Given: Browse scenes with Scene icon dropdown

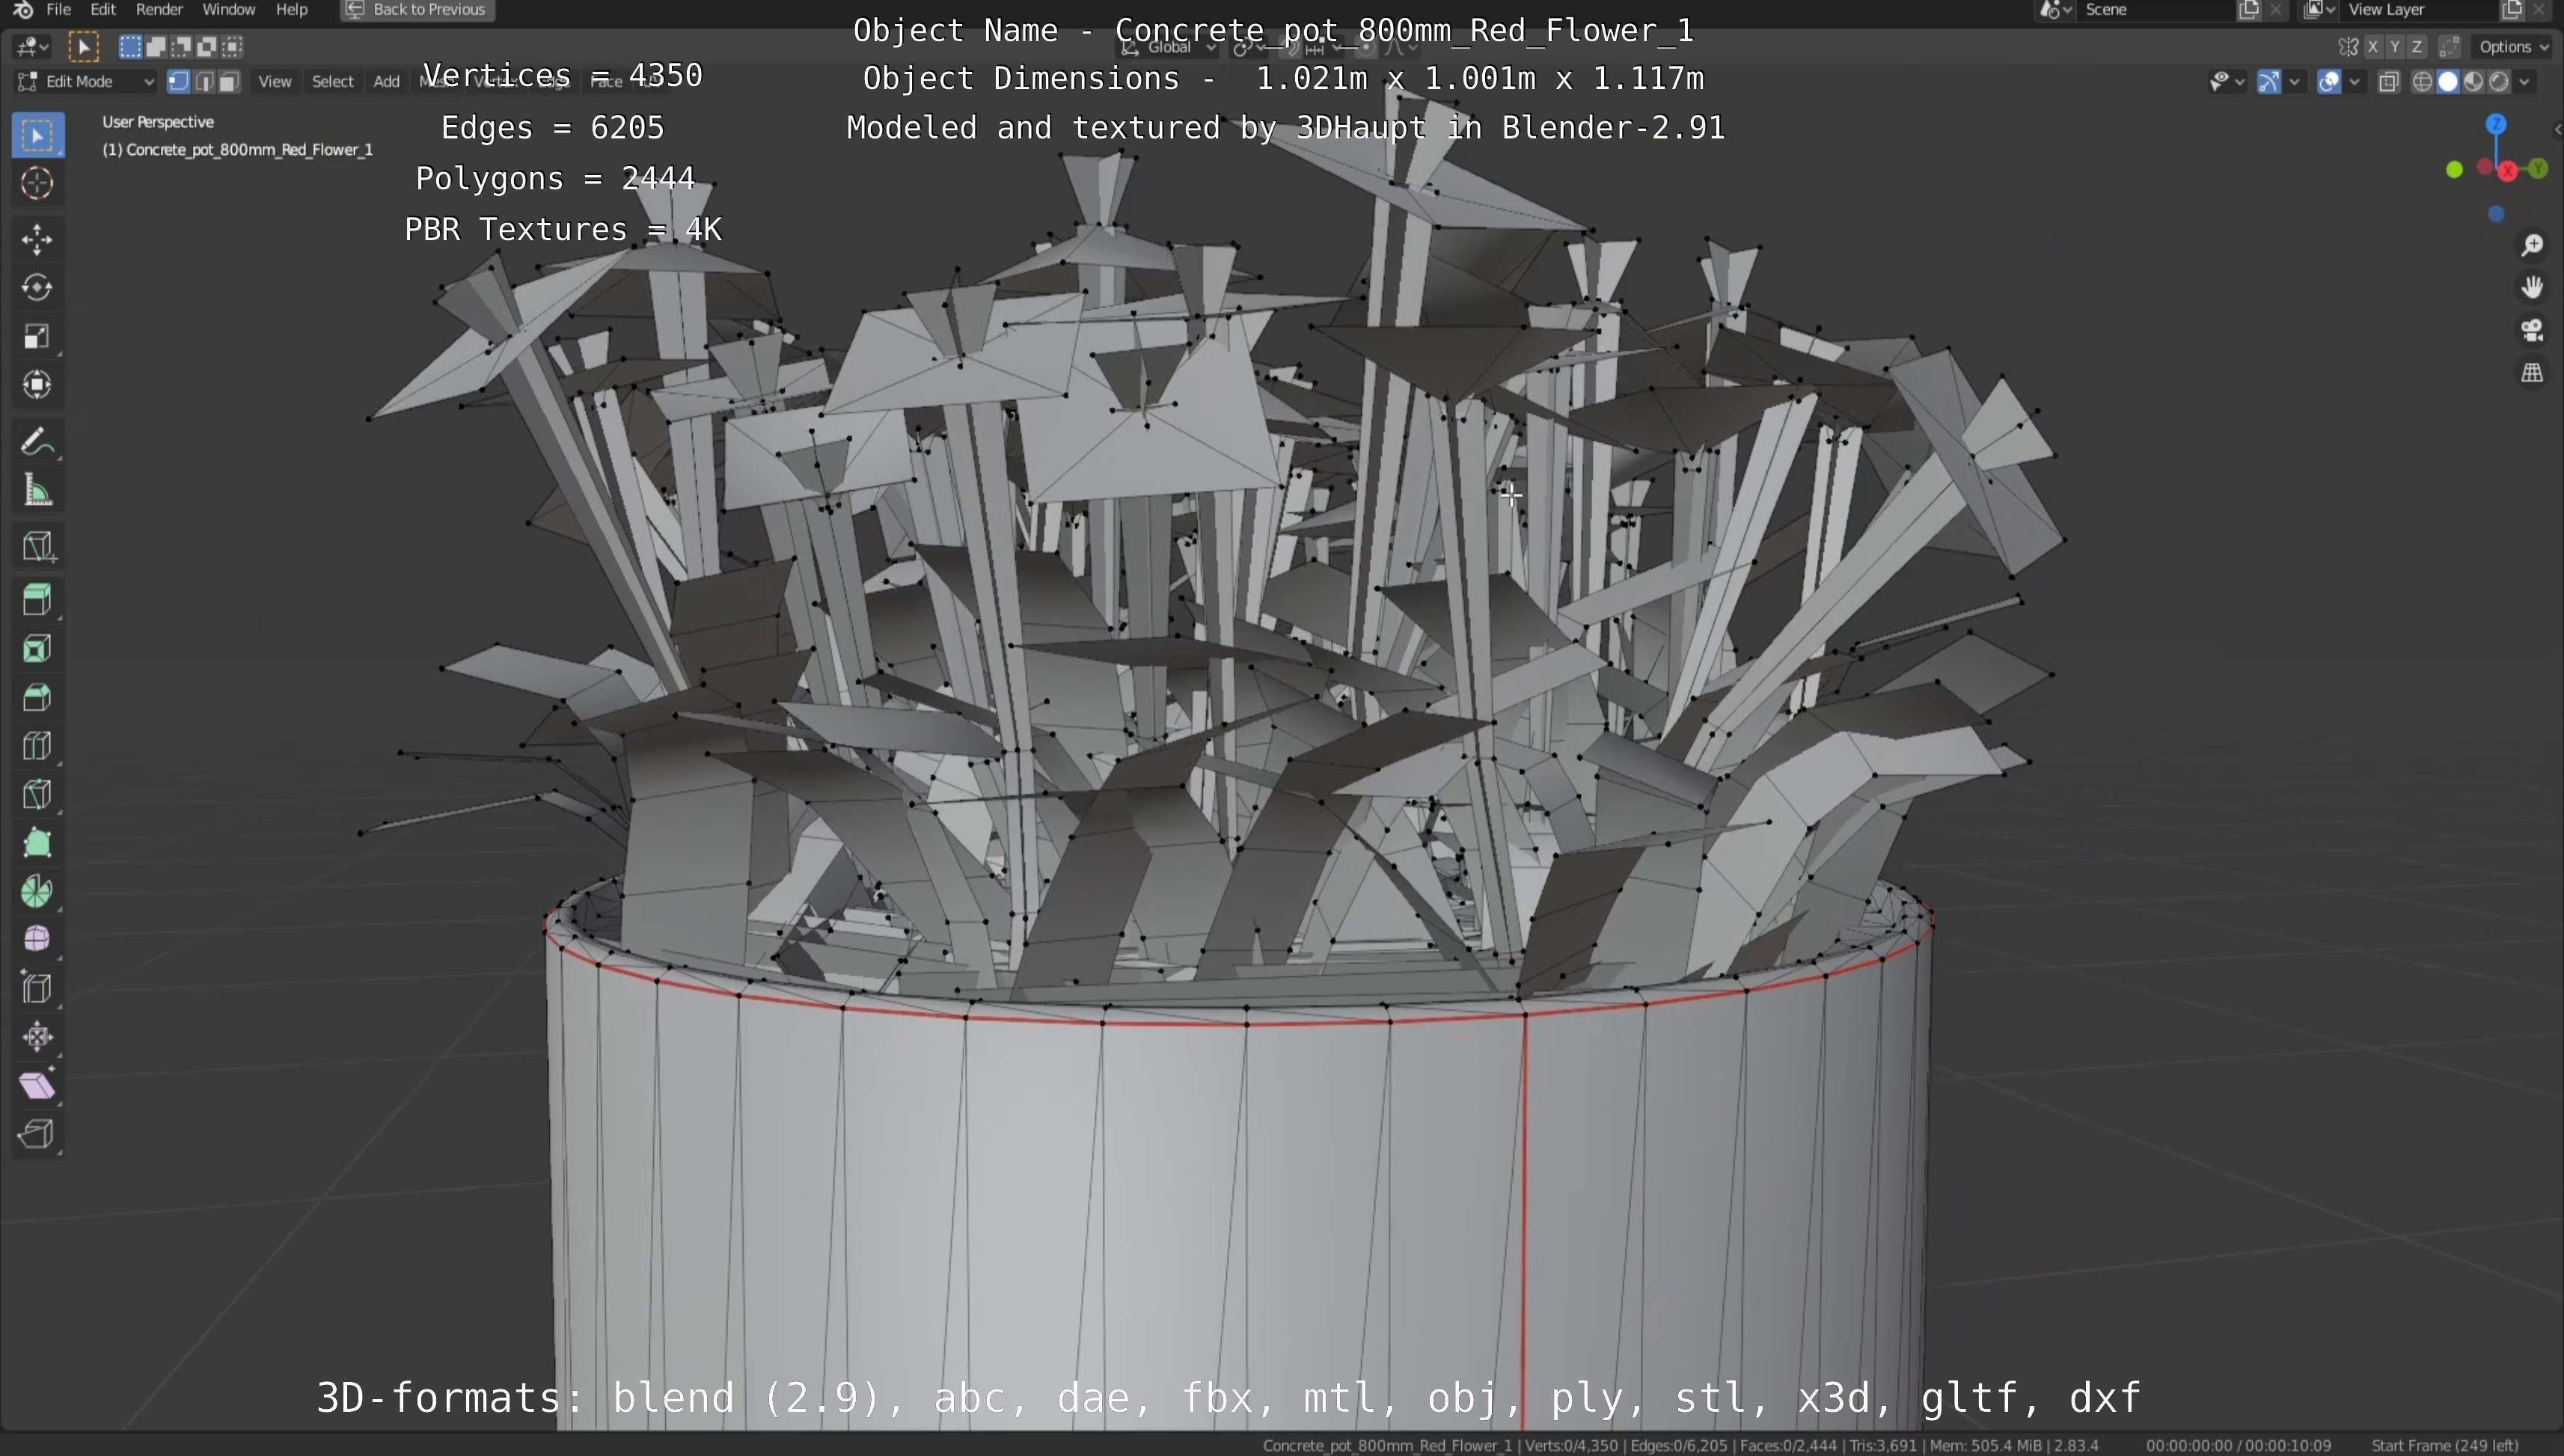Looking at the screenshot, I should pos(2056,10).
